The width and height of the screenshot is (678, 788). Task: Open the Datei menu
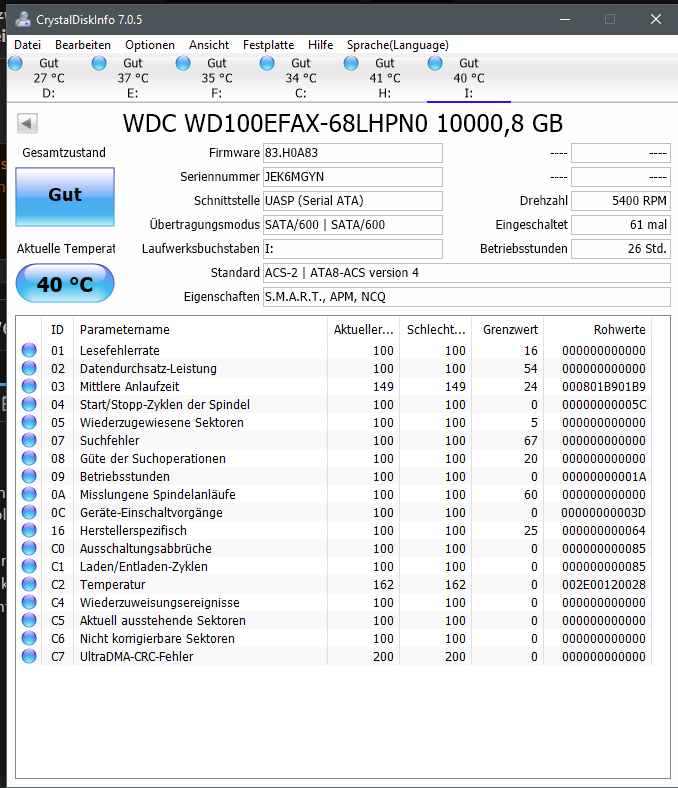point(27,45)
